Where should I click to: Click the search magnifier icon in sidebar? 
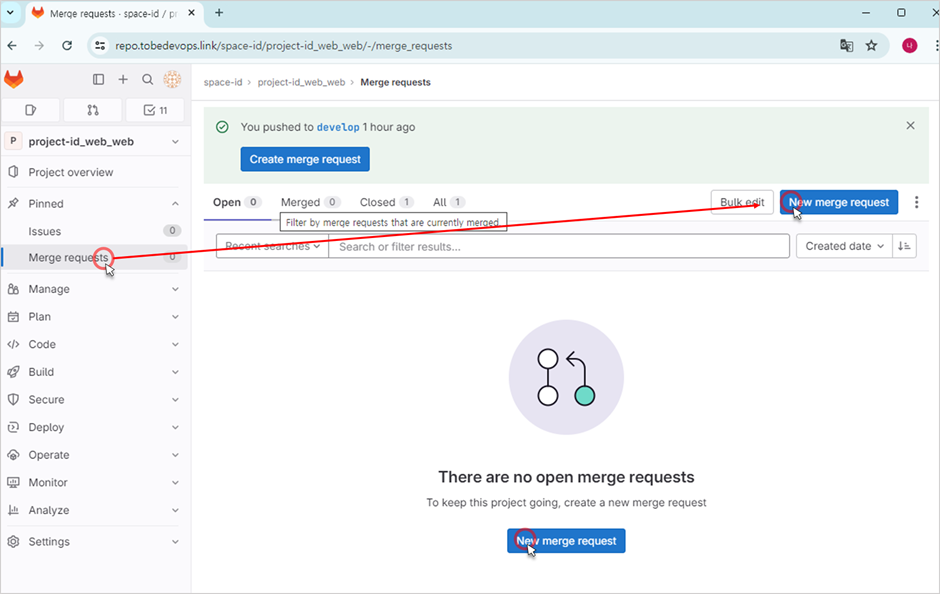[148, 80]
